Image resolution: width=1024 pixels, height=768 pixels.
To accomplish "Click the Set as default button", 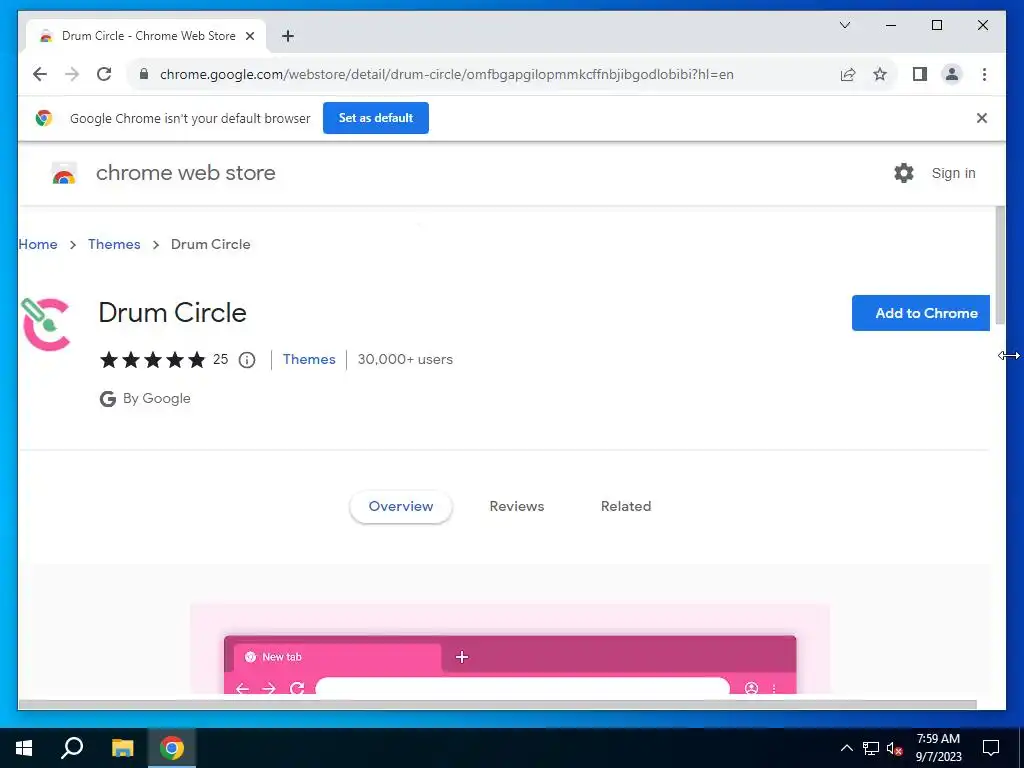I will coord(376,118).
